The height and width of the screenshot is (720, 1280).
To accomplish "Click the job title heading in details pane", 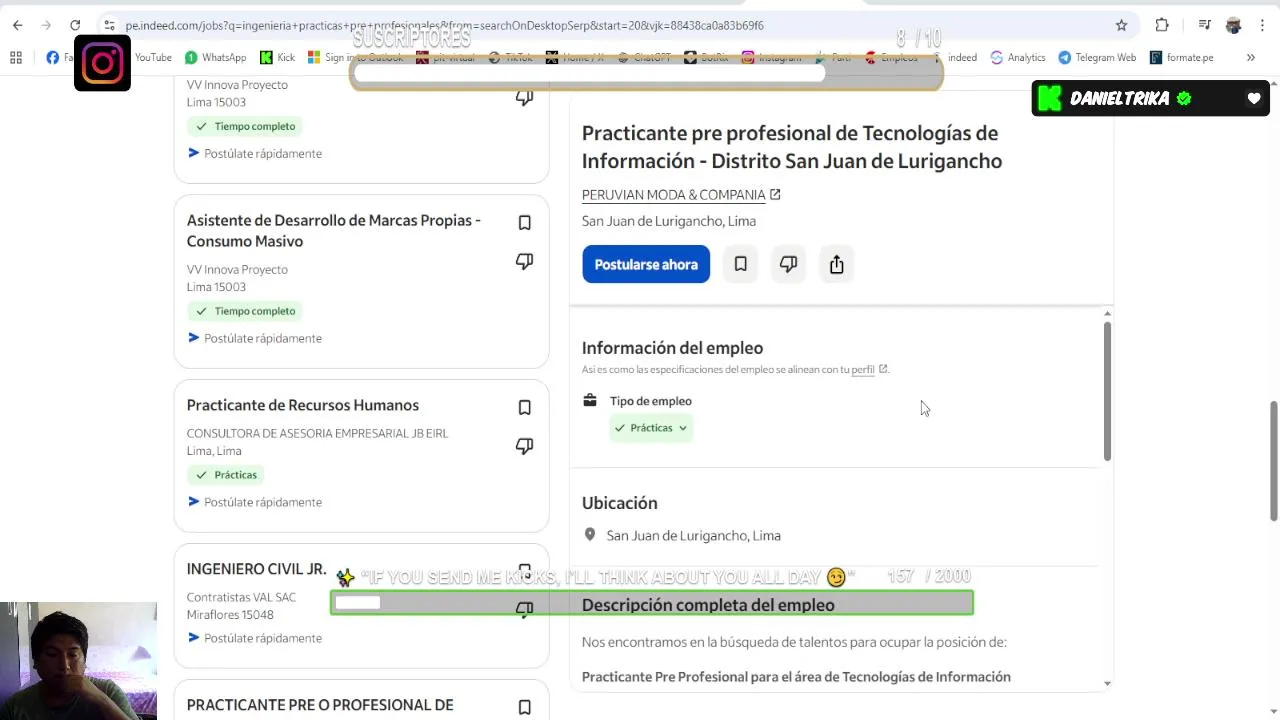I will (791, 147).
